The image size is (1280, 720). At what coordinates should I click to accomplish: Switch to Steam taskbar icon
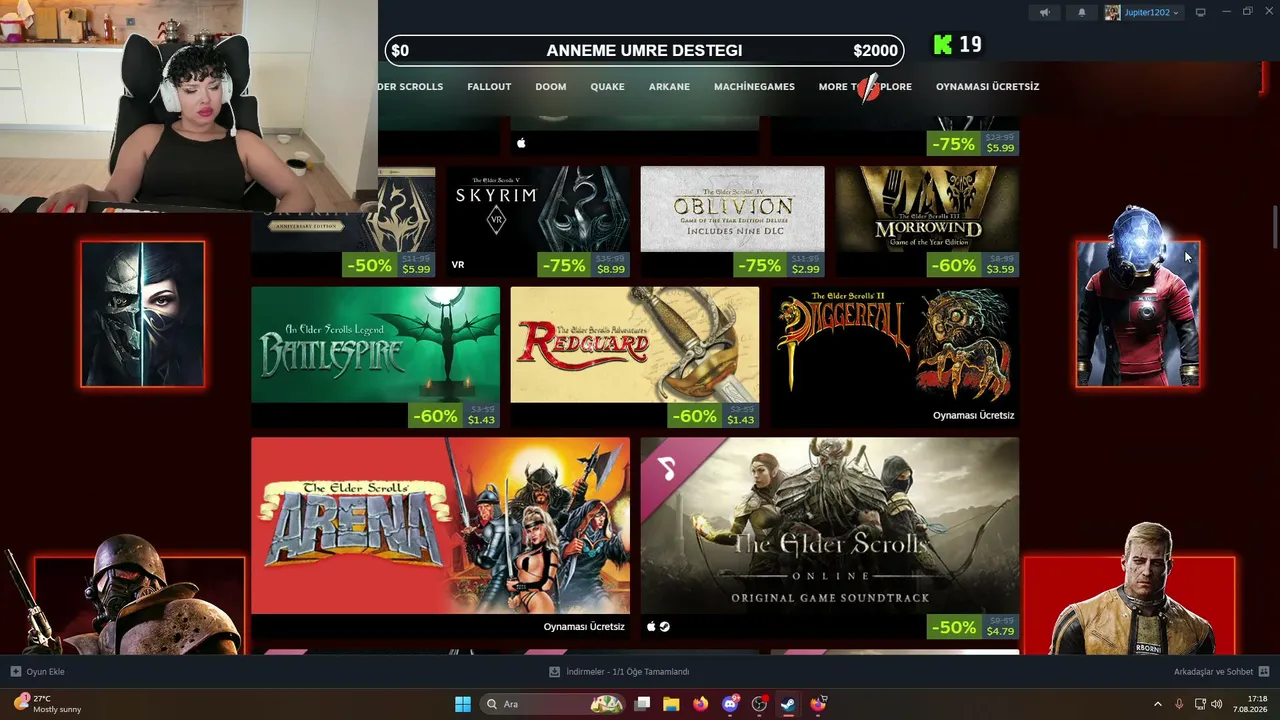pos(788,704)
